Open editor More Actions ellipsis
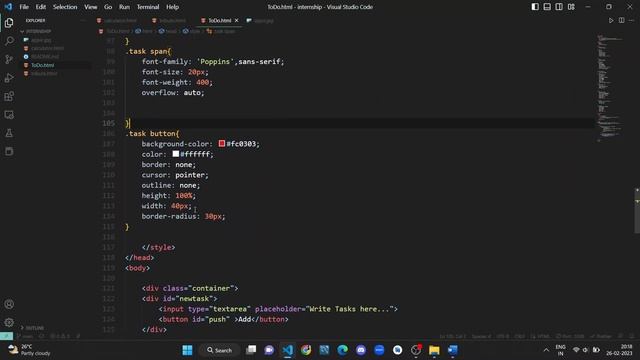Image resolution: width=640 pixels, height=360 pixels. [x=631, y=20]
